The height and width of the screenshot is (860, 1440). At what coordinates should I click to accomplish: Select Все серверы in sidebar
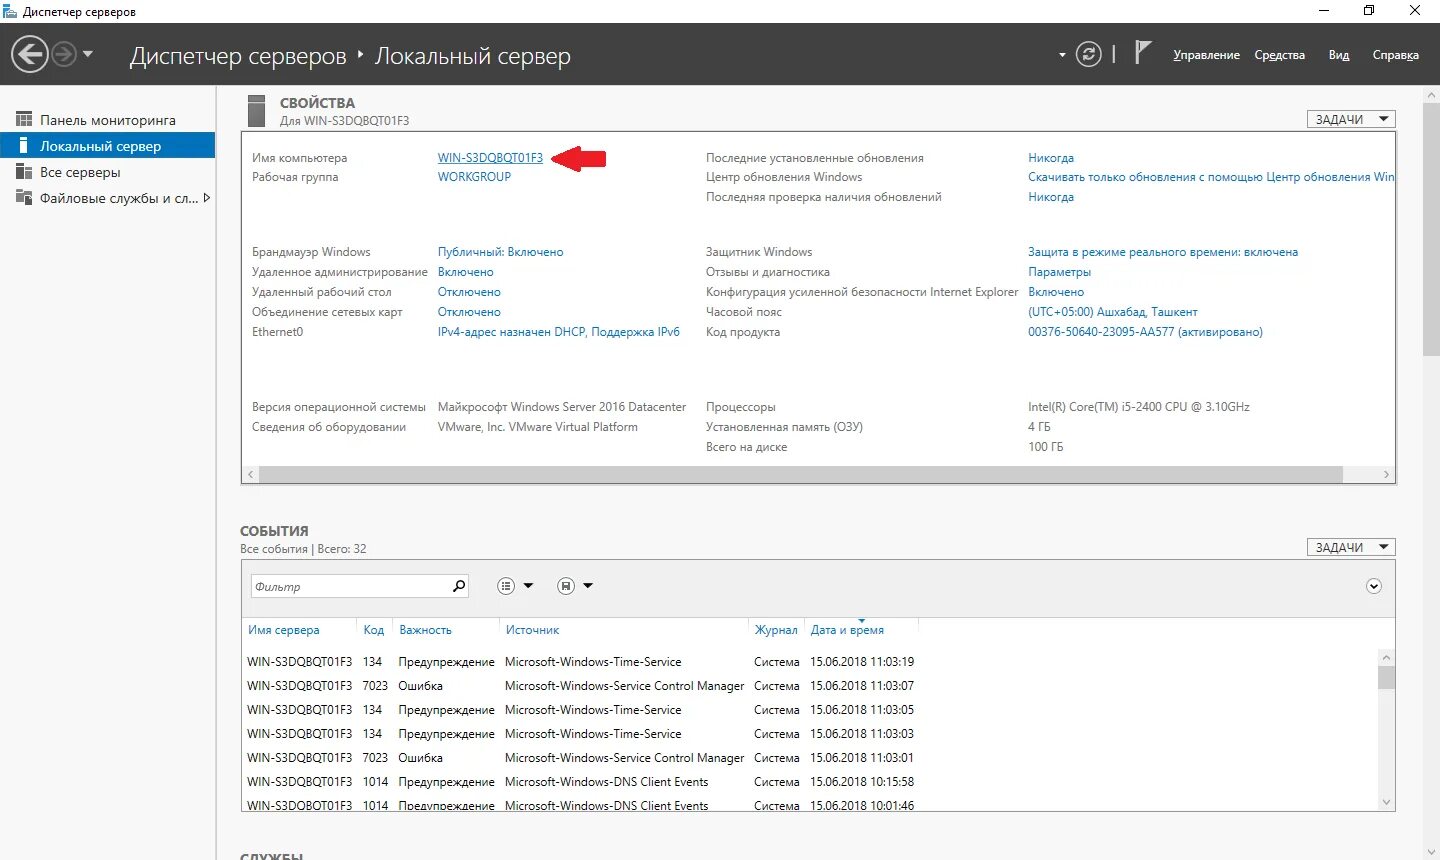point(108,172)
